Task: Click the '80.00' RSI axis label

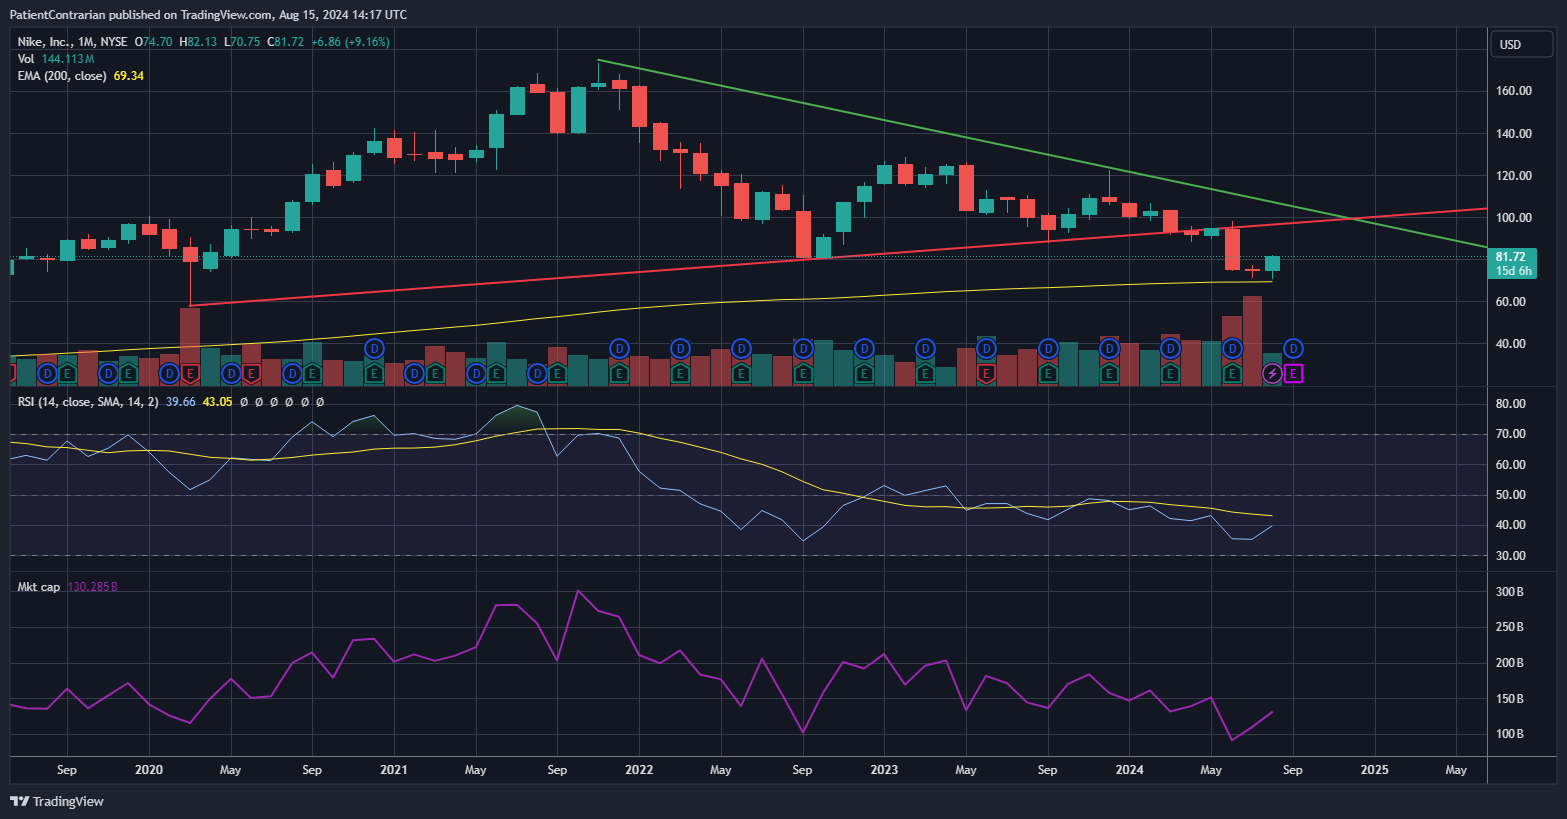Action: coord(1510,404)
